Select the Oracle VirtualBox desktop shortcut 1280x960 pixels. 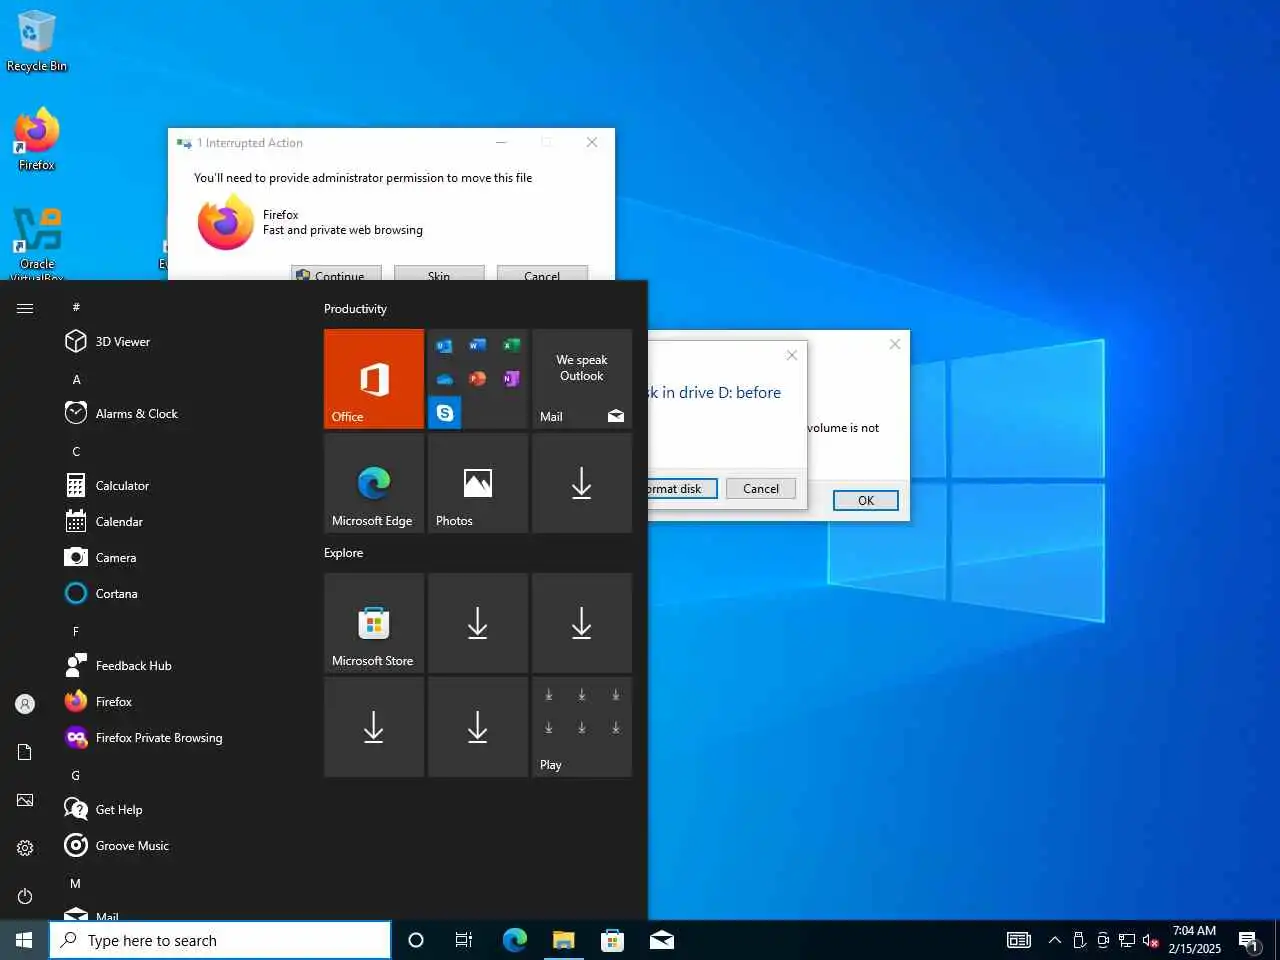click(x=37, y=244)
